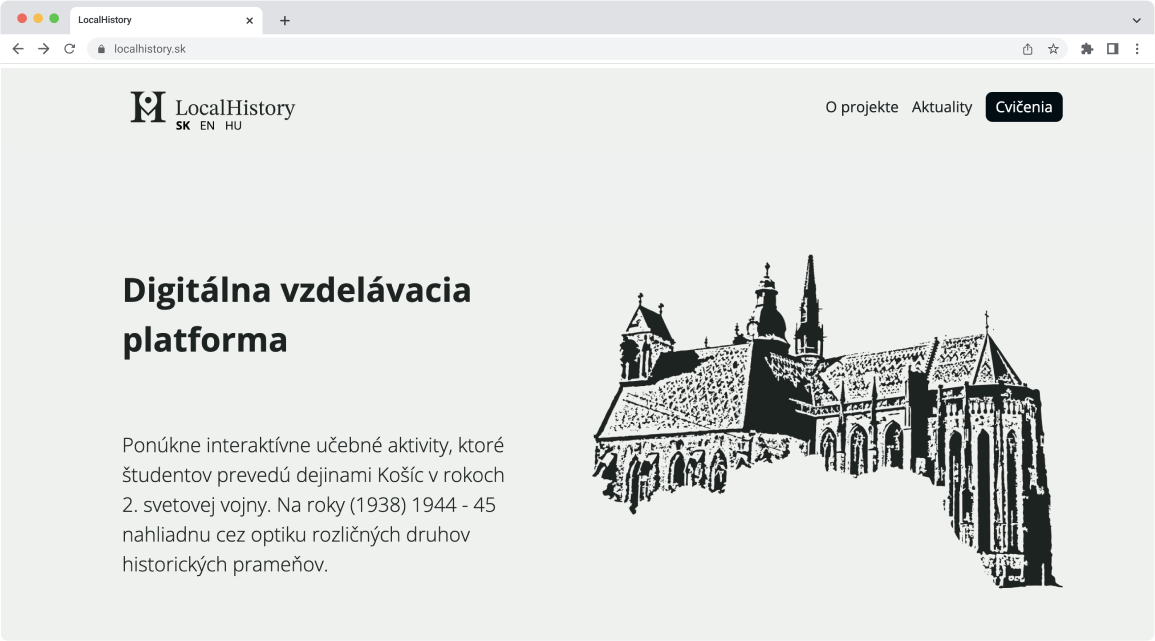Switch site language to EN

tap(207, 126)
